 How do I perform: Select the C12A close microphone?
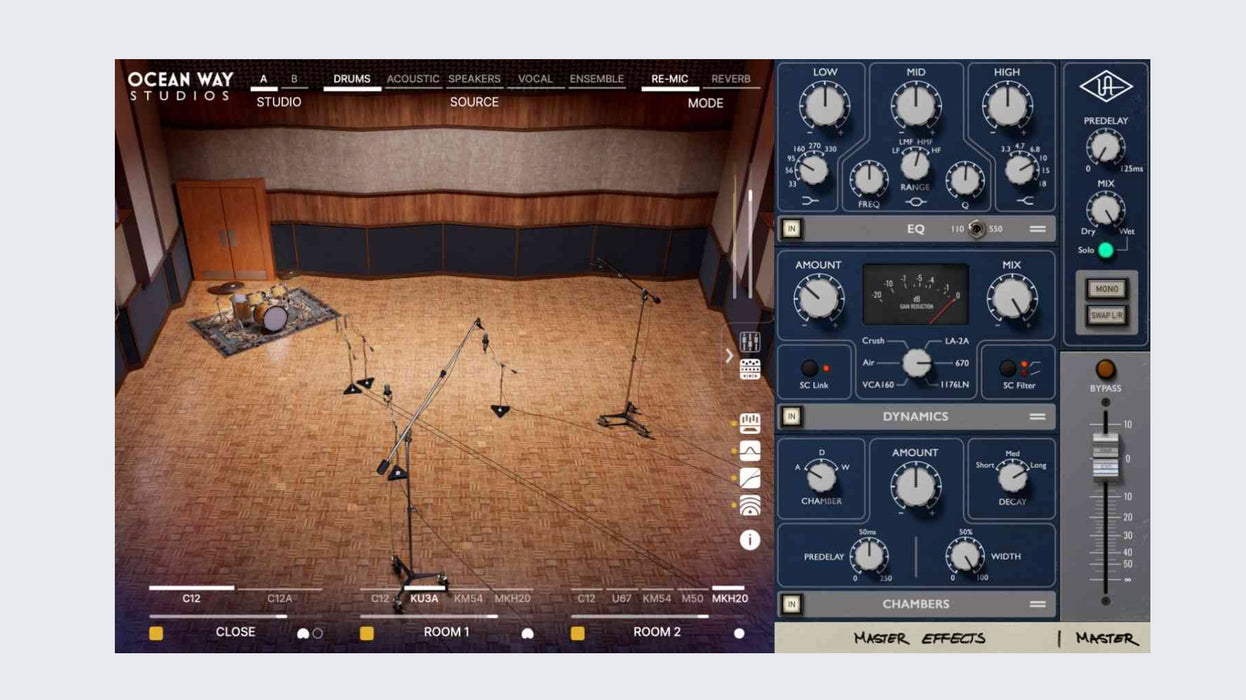click(280, 599)
